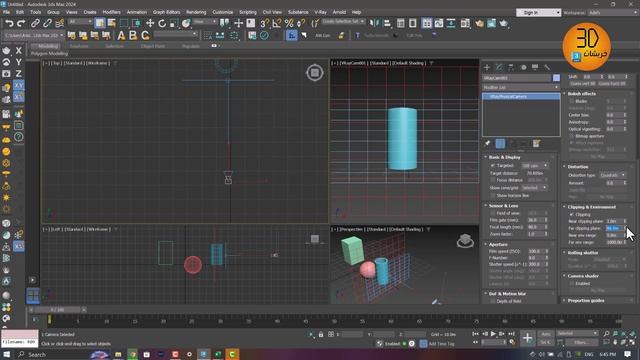This screenshot has height=360, width=640.
Task: Enable the Show horizon line checkbox
Action: (x=493, y=196)
